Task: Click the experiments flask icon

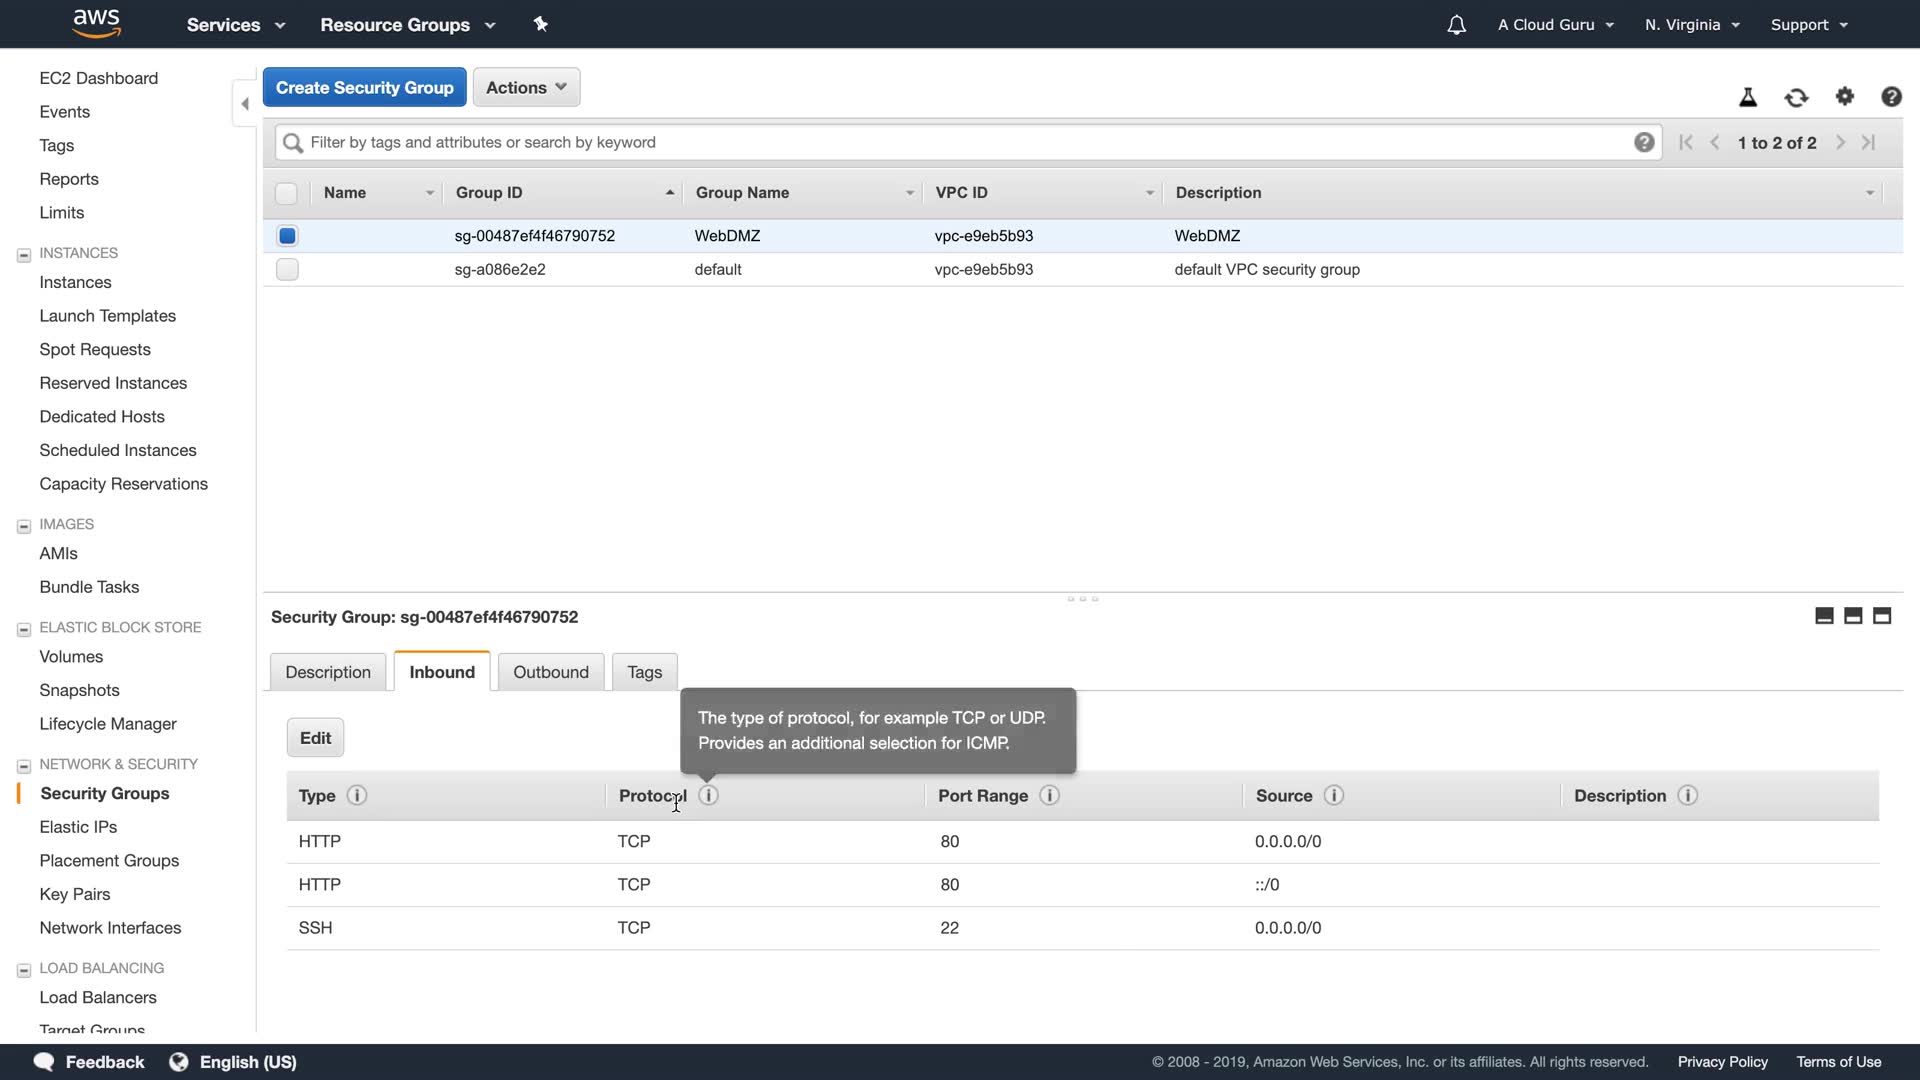Action: click(x=1748, y=97)
